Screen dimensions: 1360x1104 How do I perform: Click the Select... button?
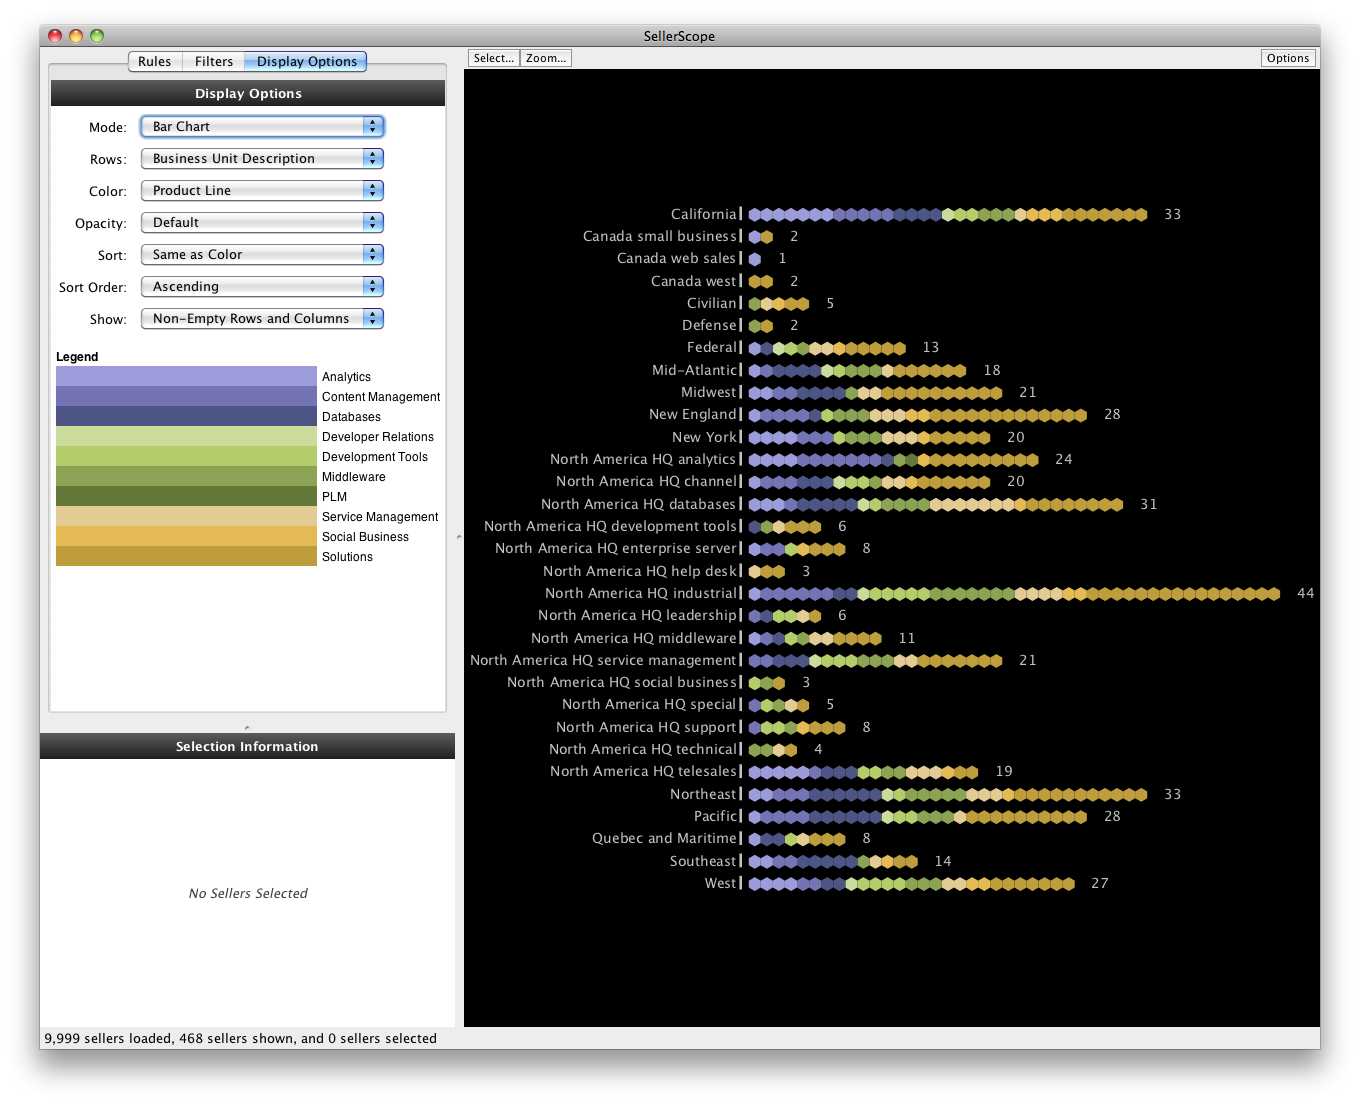pyautogui.click(x=494, y=58)
